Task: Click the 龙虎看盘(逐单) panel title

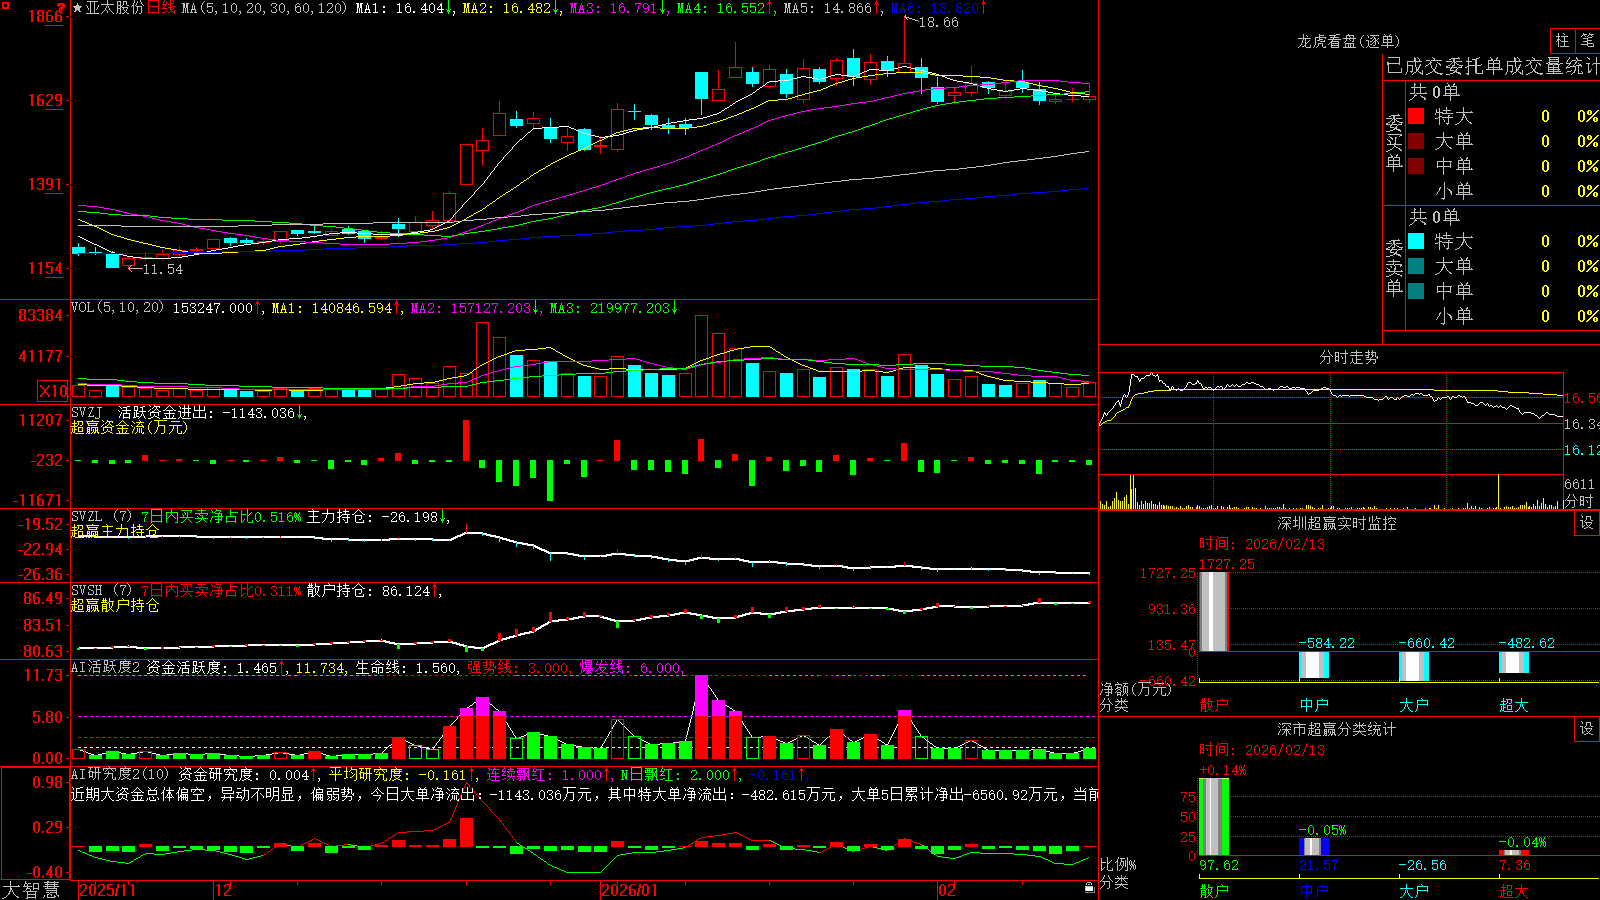Action: [1348, 41]
